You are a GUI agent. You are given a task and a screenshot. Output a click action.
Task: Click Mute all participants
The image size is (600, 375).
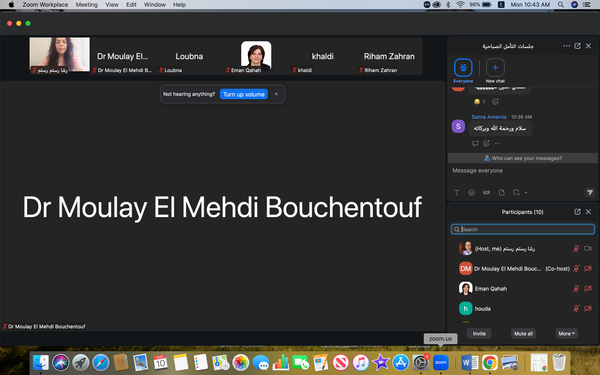[x=523, y=334]
